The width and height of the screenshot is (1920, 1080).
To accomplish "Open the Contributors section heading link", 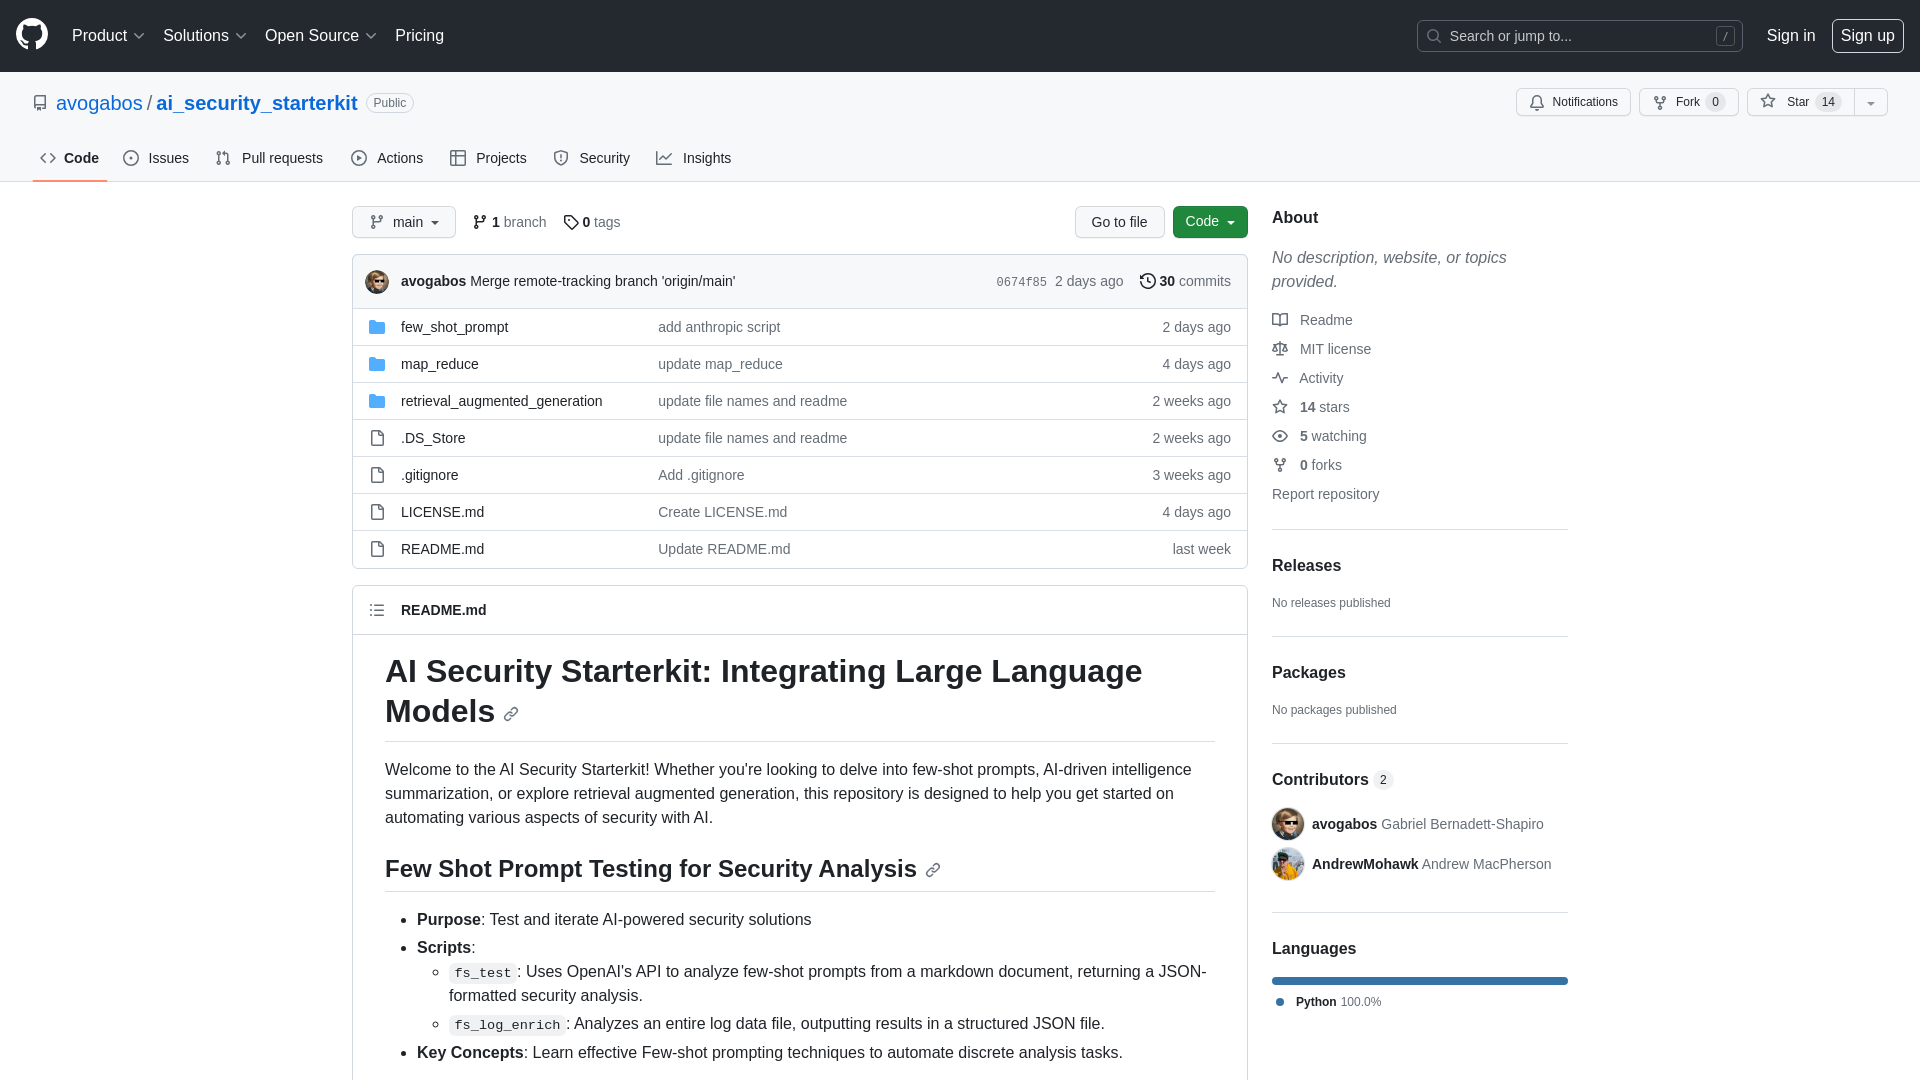I will [x=1332, y=780].
